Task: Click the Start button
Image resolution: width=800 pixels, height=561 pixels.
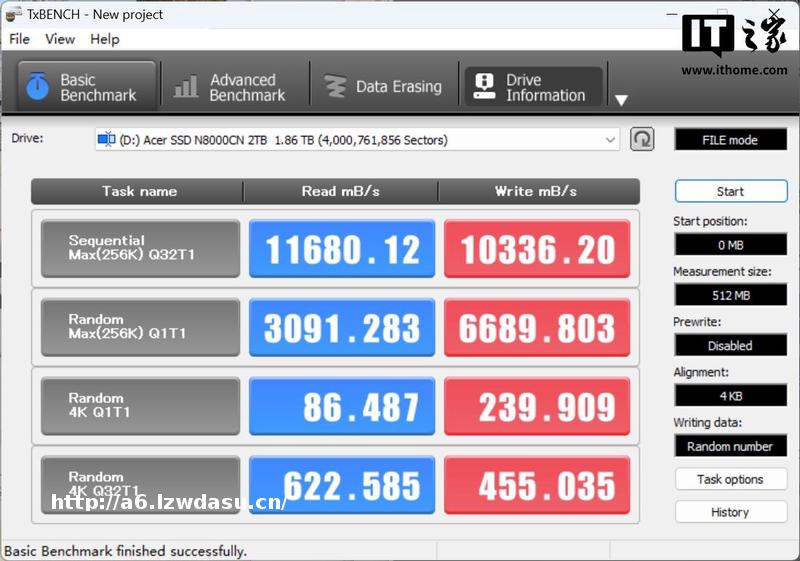Action: click(x=731, y=192)
